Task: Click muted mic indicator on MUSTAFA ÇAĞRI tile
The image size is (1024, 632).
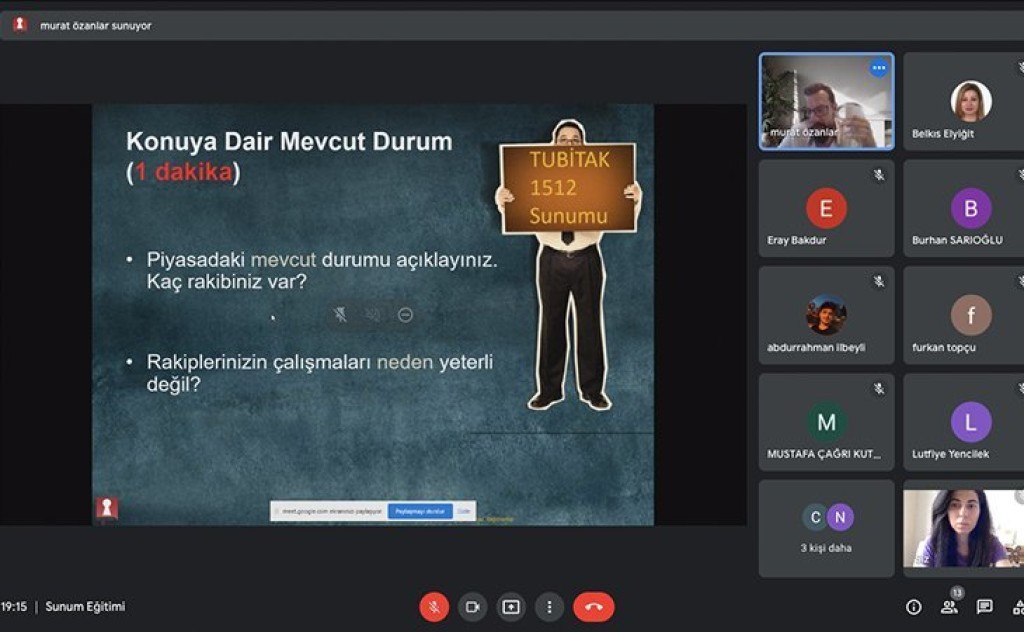Action: (879, 388)
